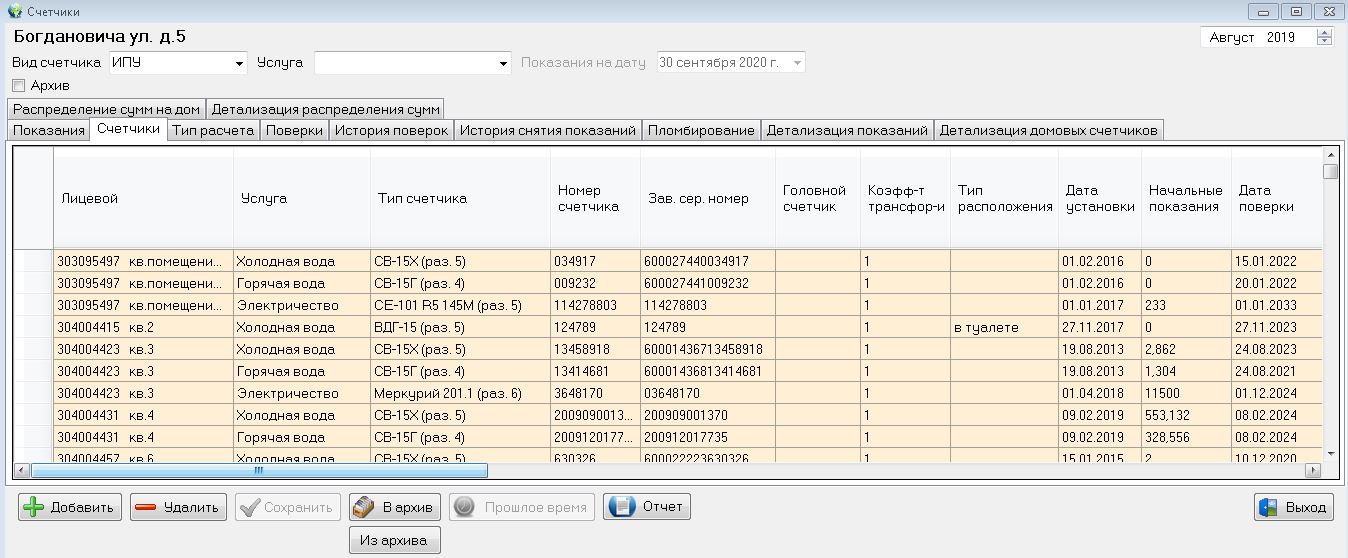Open the История поверок tab
The height and width of the screenshot is (558, 1348).
tap(391, 130)
